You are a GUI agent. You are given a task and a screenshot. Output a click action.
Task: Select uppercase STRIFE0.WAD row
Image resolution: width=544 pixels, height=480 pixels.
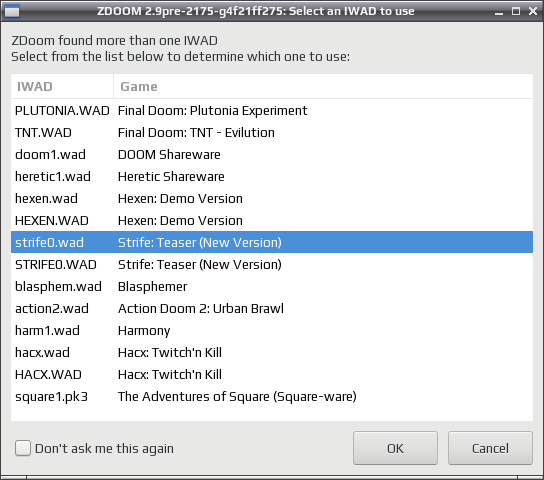tap(272, 265)
